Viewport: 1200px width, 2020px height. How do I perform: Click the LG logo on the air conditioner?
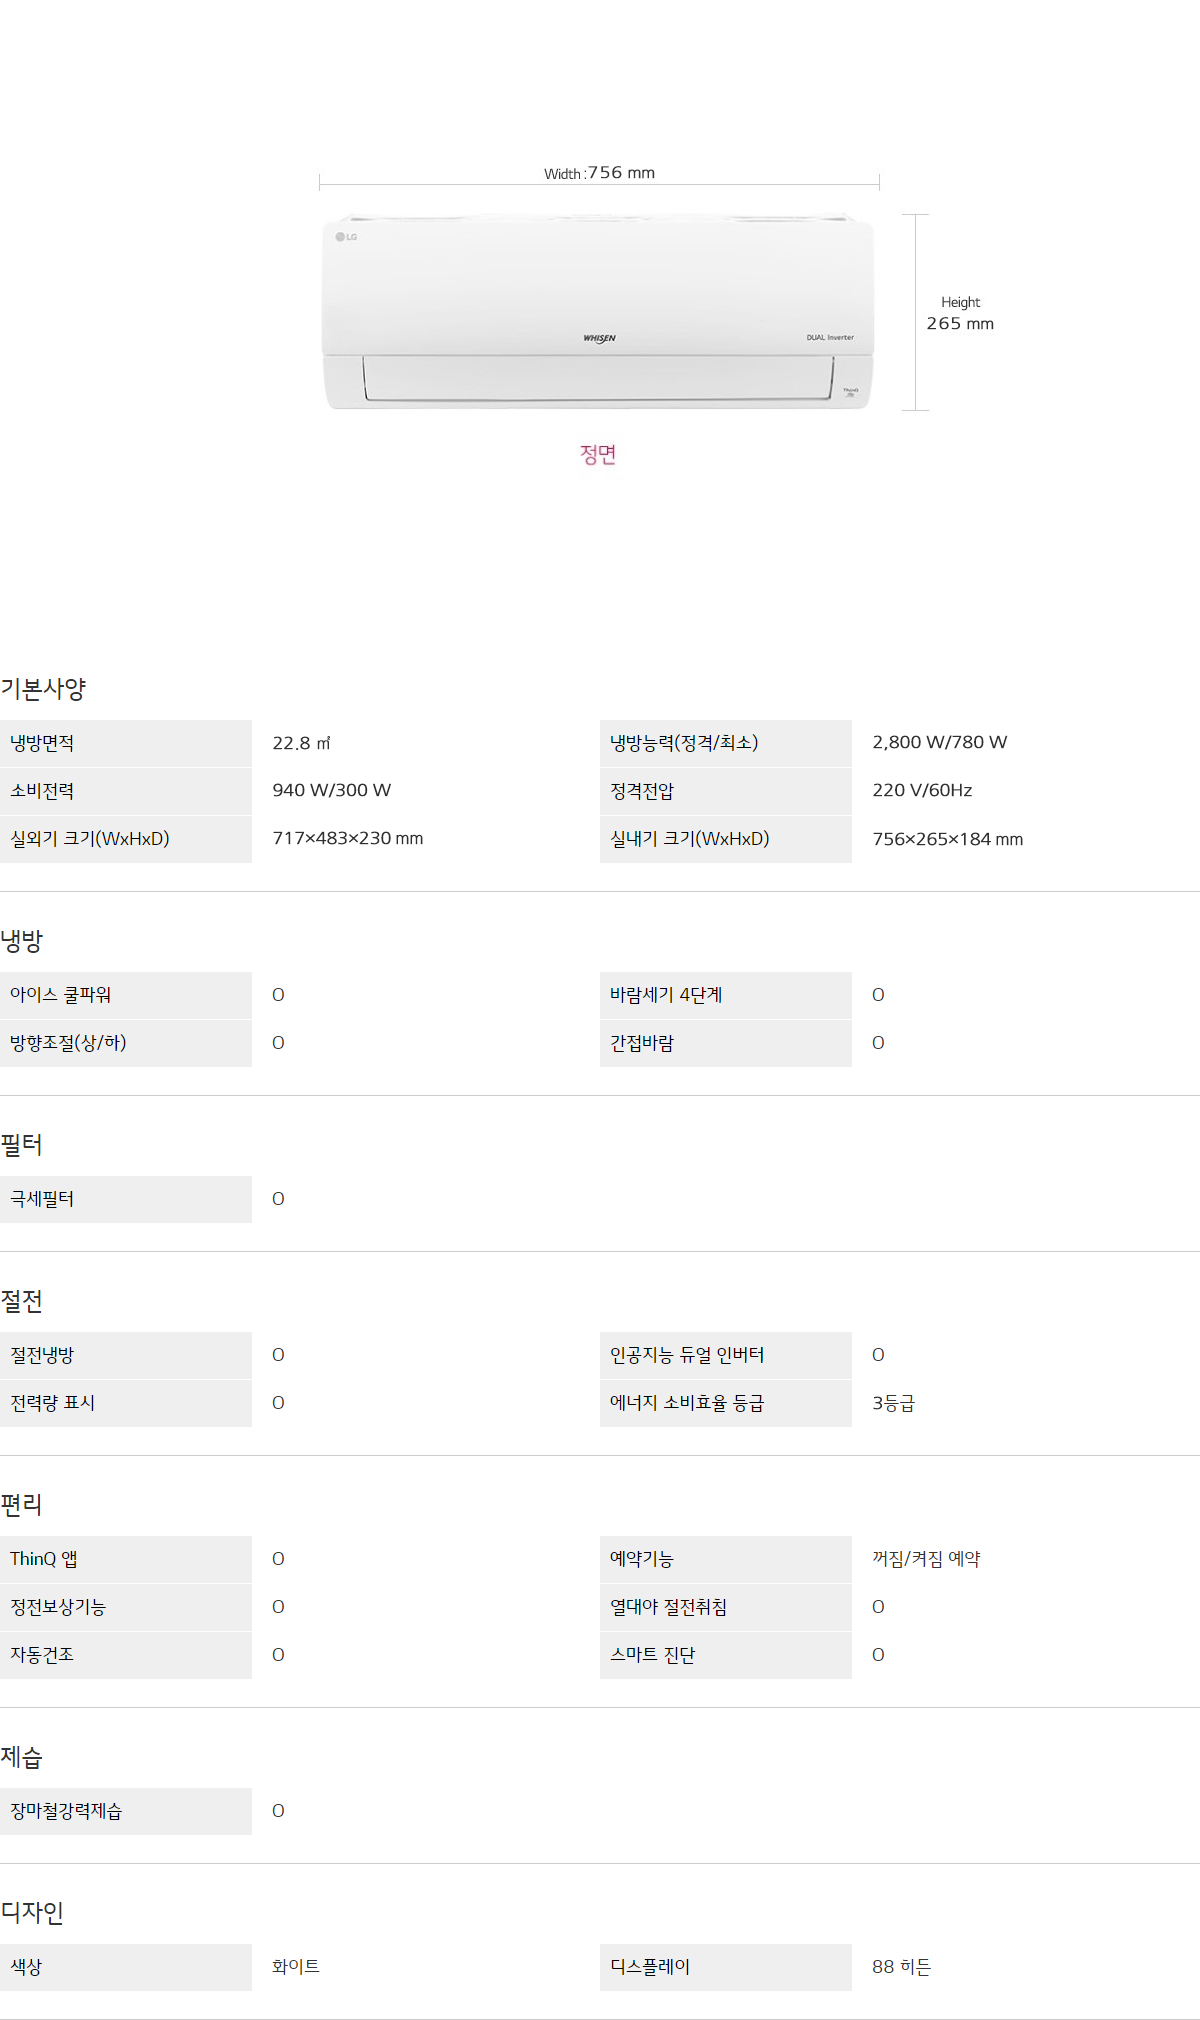pyautogui.click(x=346, y=237)
